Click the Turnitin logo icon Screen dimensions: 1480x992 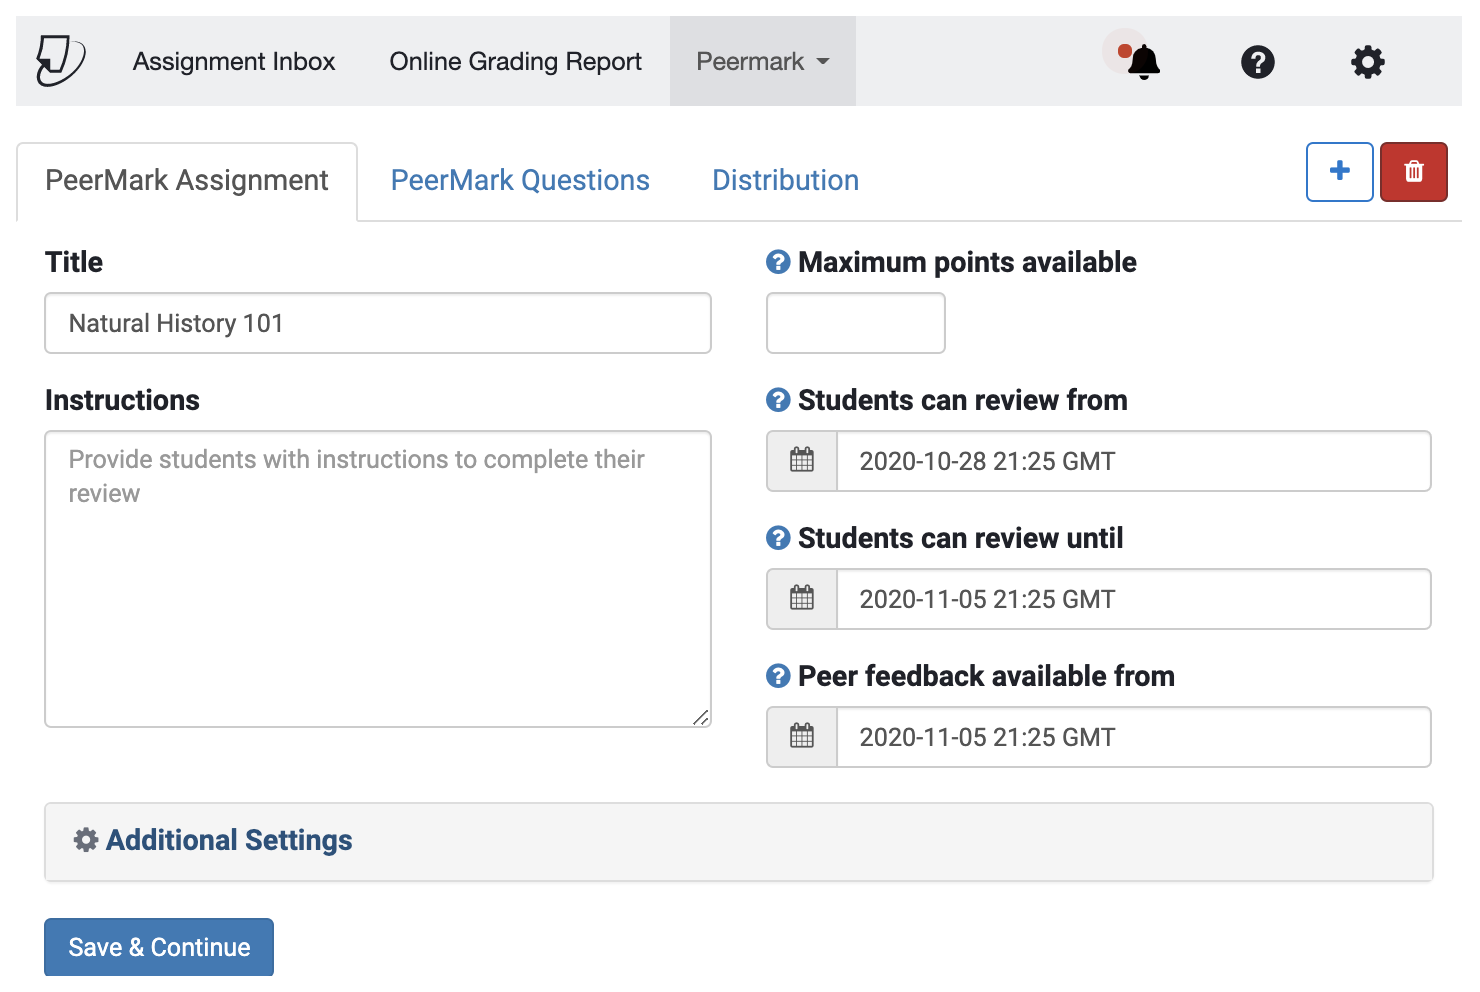click(60, 60)
